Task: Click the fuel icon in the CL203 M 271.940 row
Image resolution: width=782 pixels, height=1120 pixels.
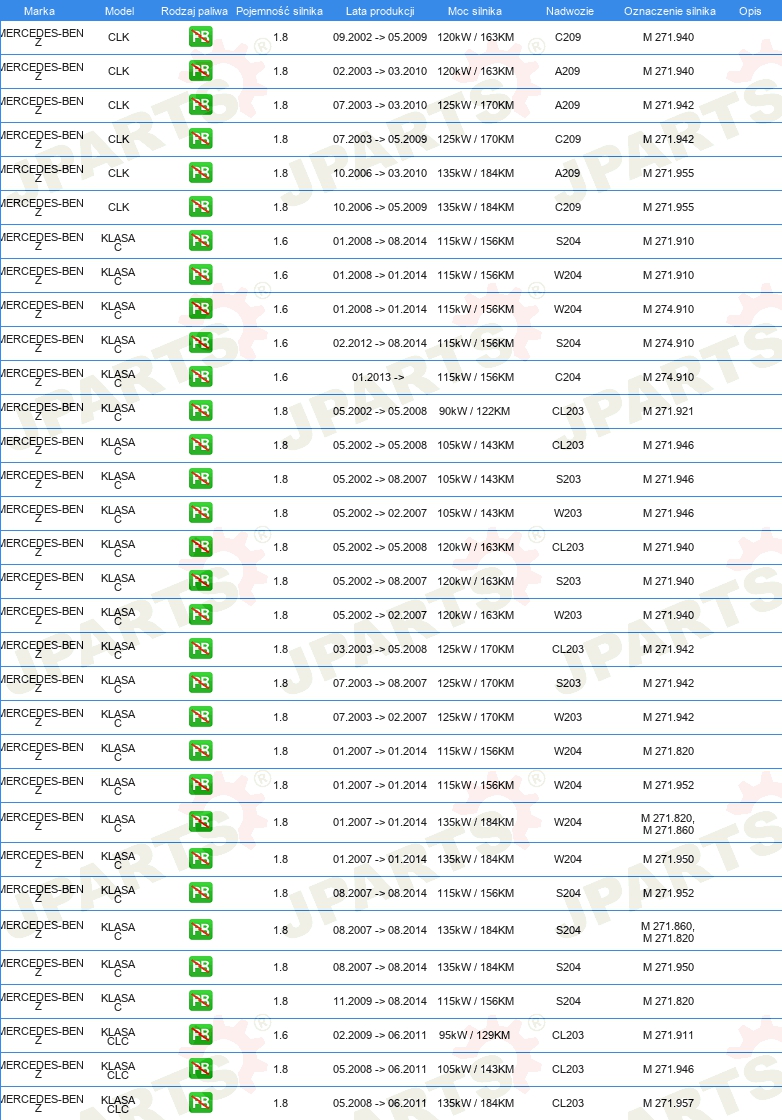Action: tap(201, 547)
